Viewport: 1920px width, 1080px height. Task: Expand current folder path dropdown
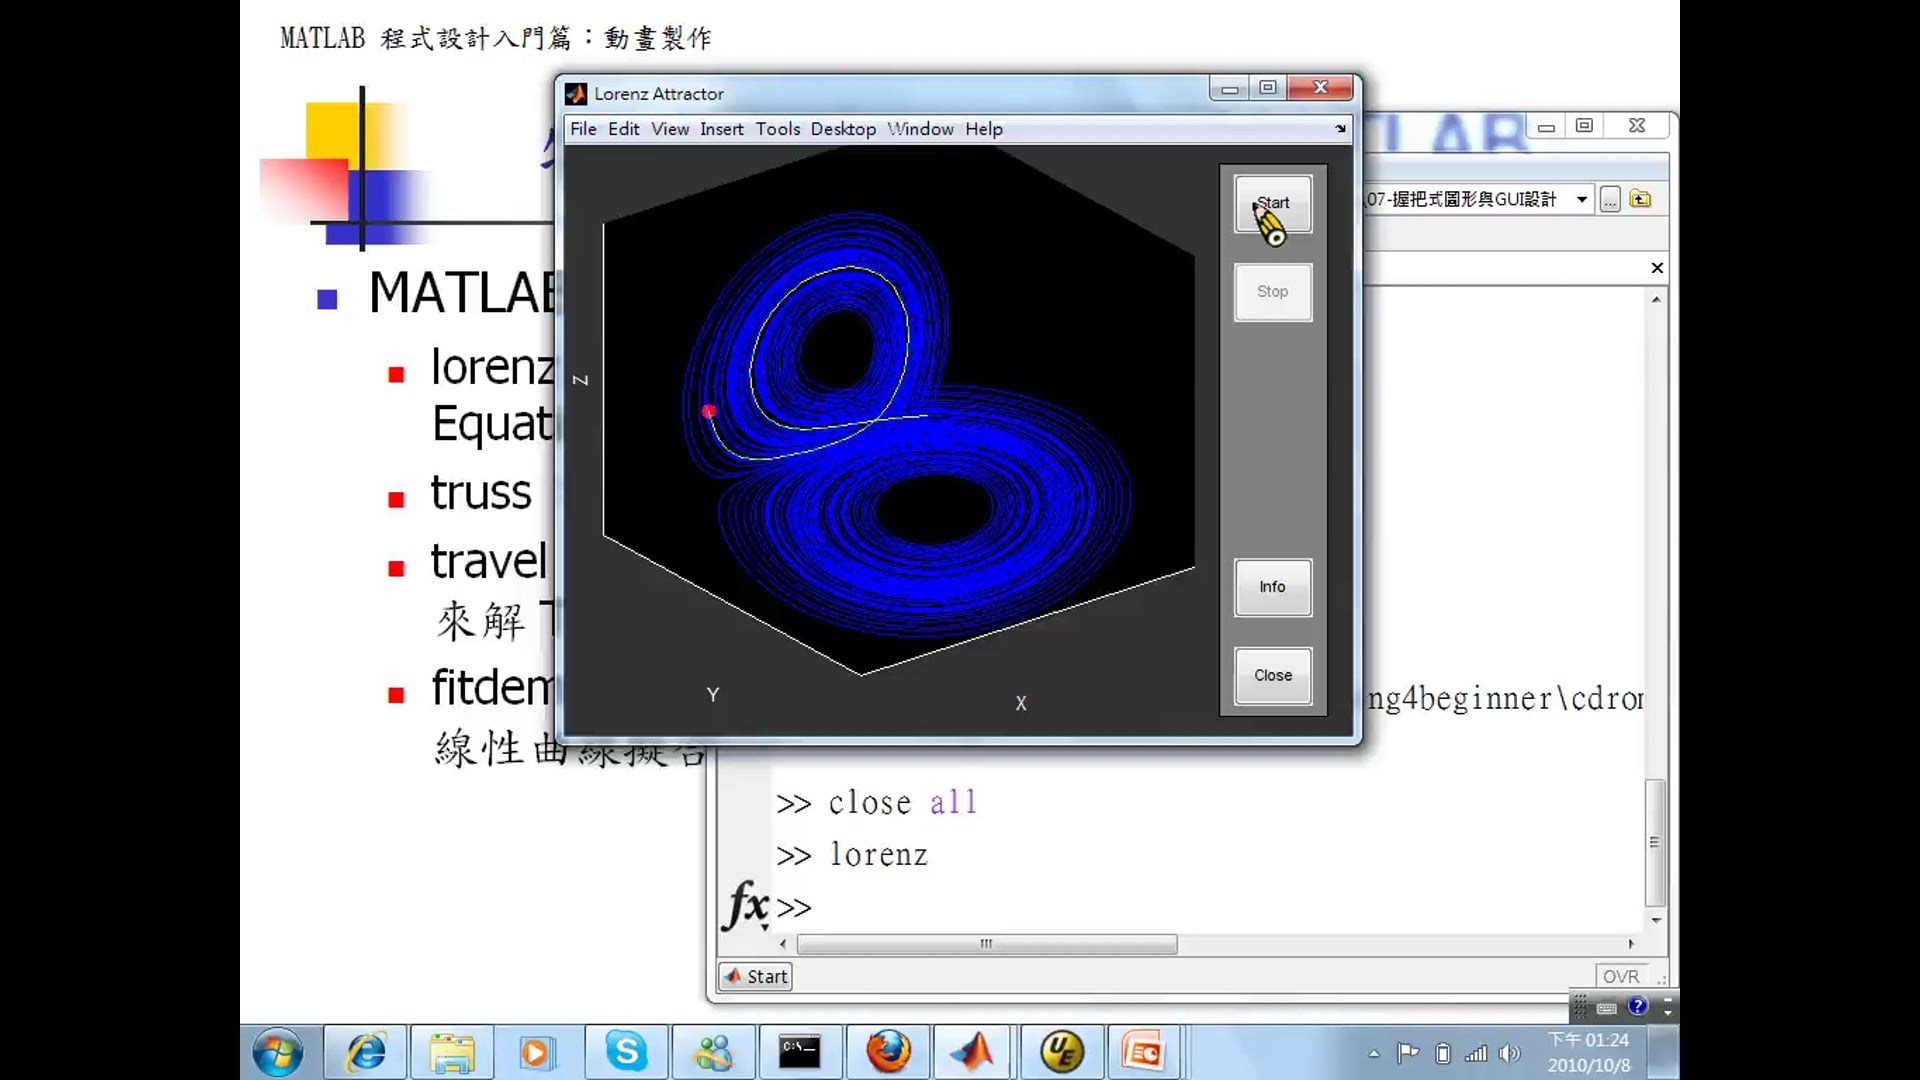coord(1582,199)
